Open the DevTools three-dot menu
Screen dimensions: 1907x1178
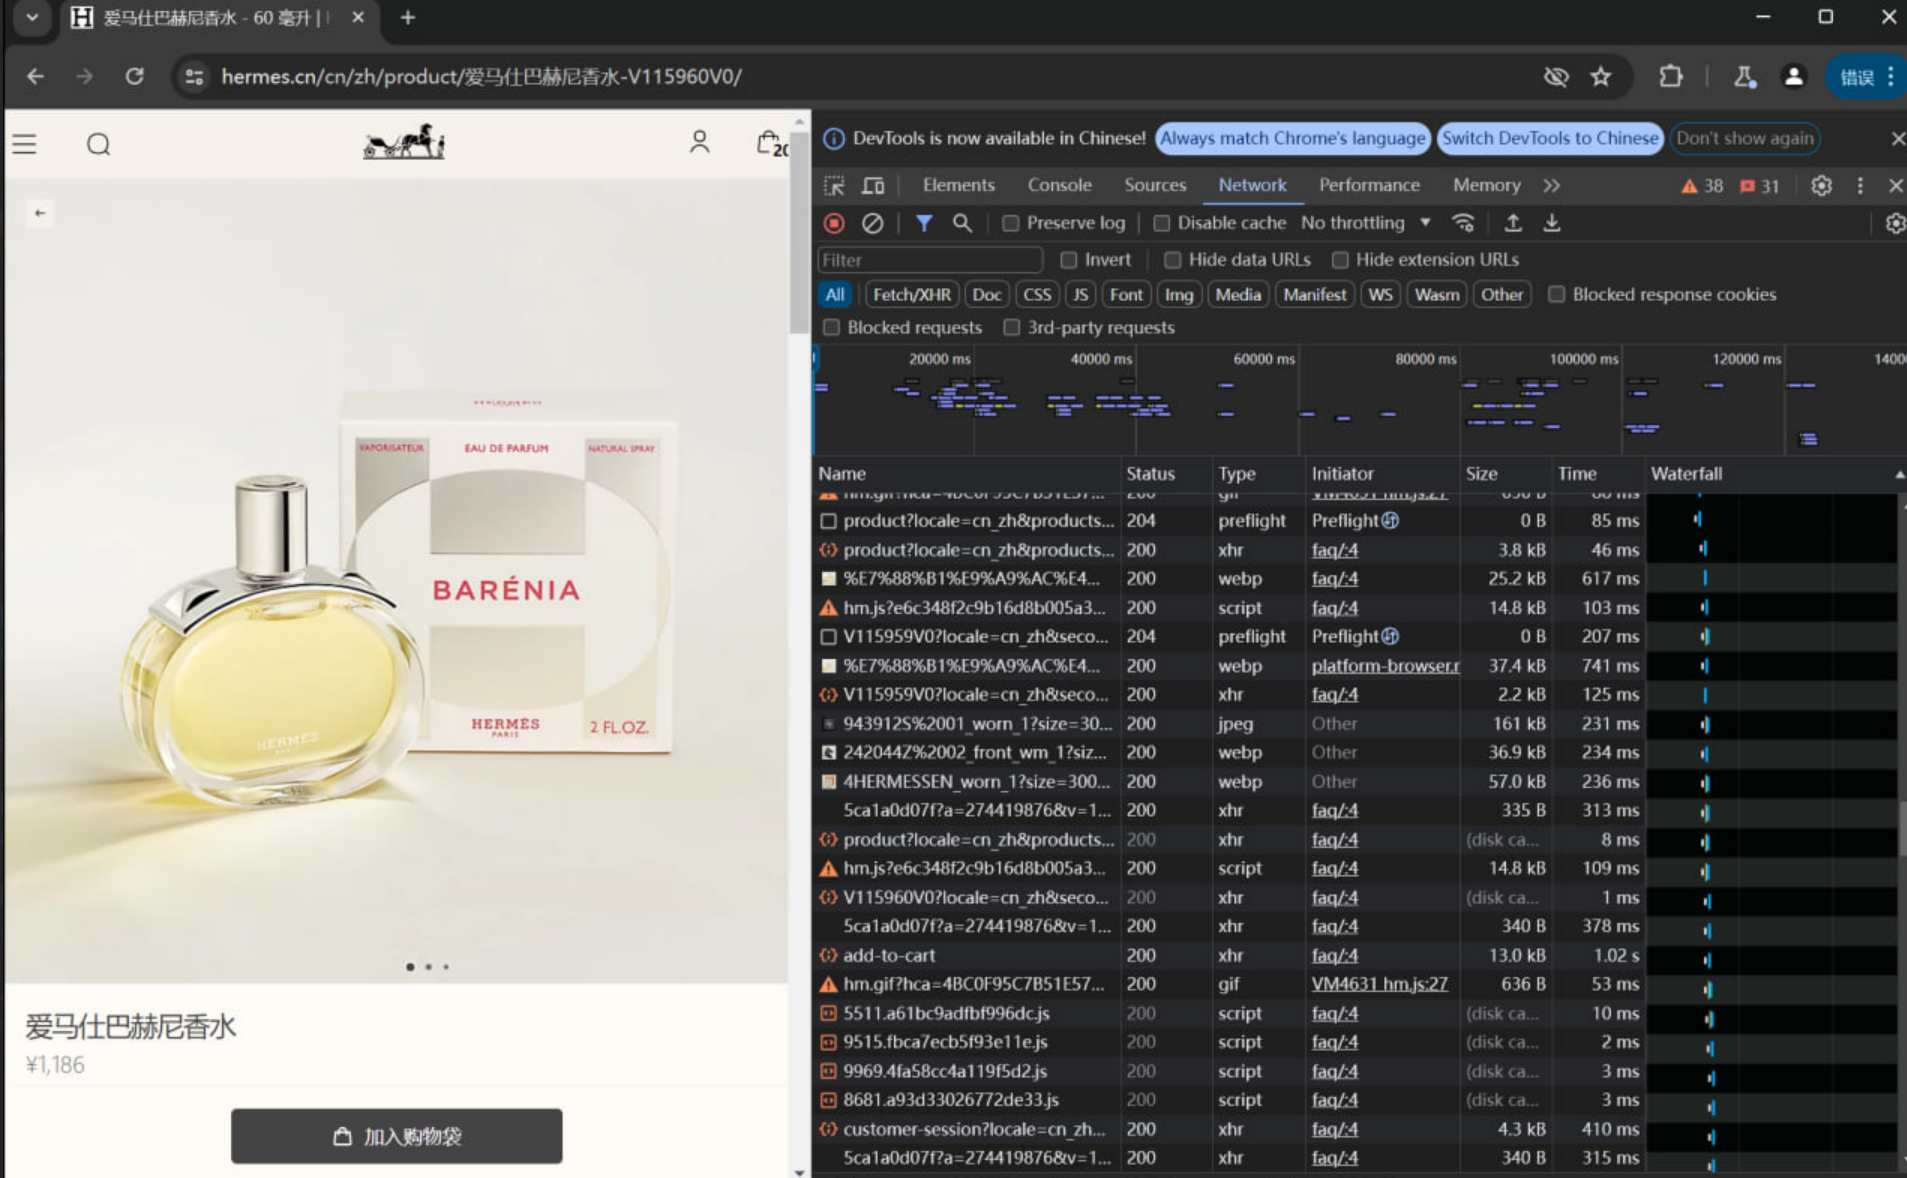click(x=1858, y=185)
